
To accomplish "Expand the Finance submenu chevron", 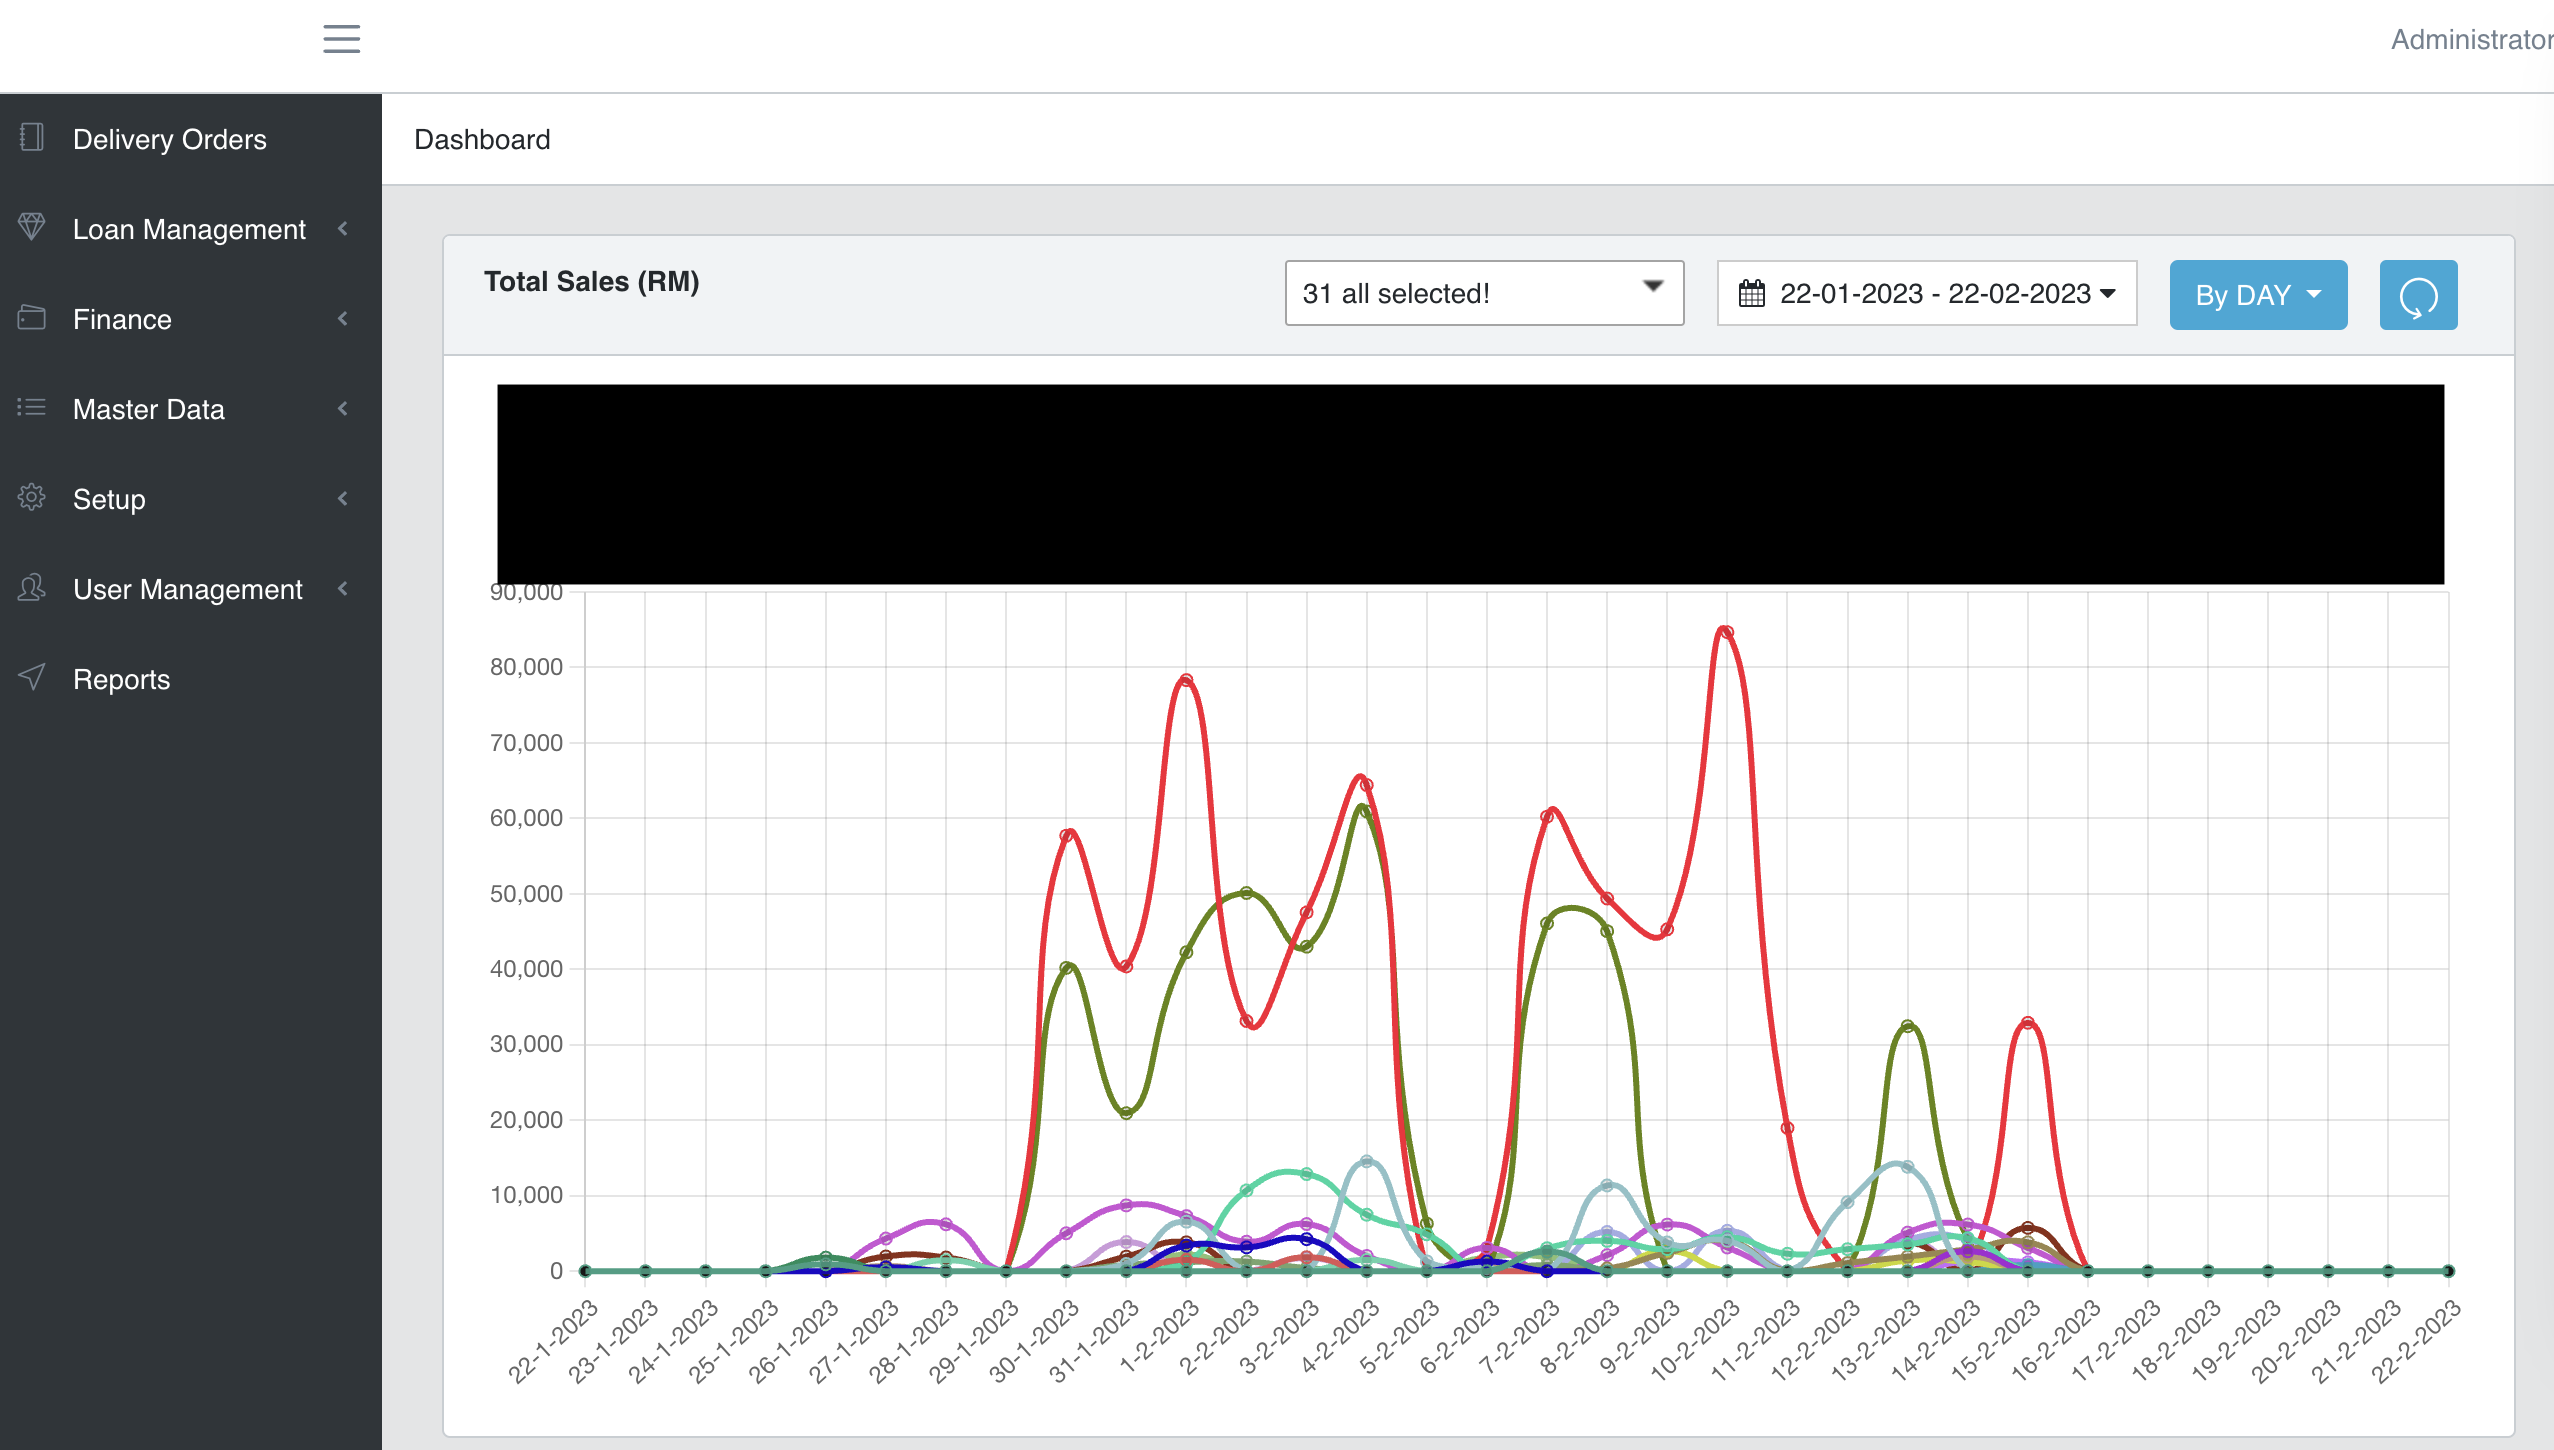I will [x=343, y=319].
